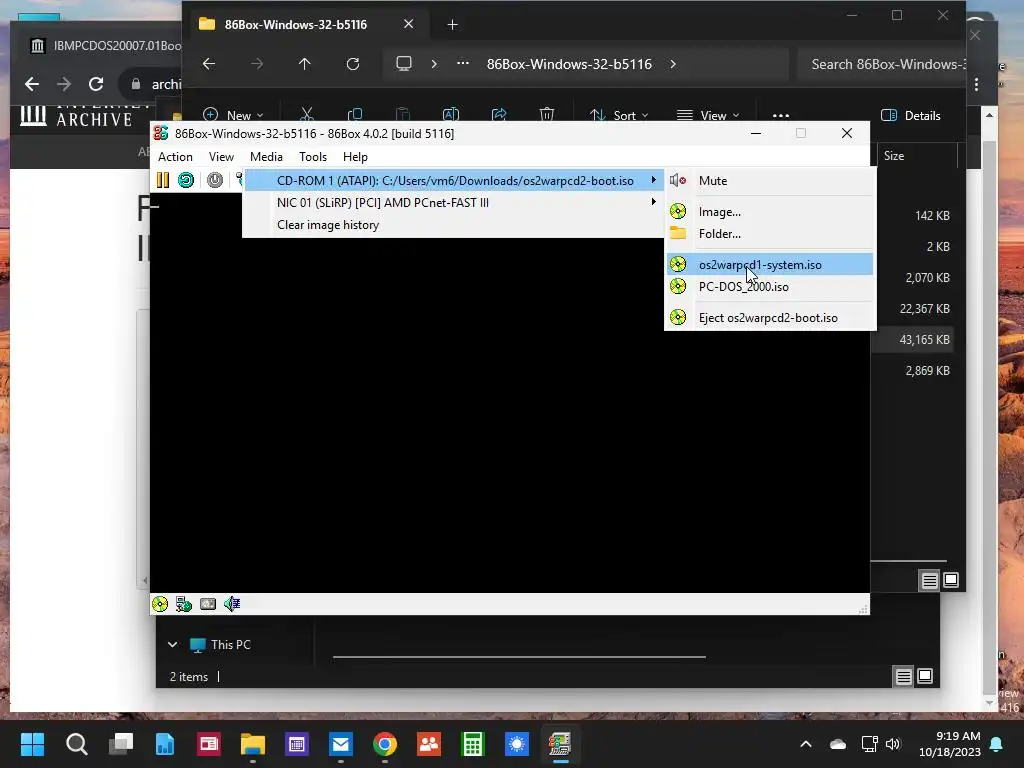Image resolution: width=1024 pixels, height=768 pixels.
Task: Click the Share icon in File Explorer
Action: tap(499, 115)
